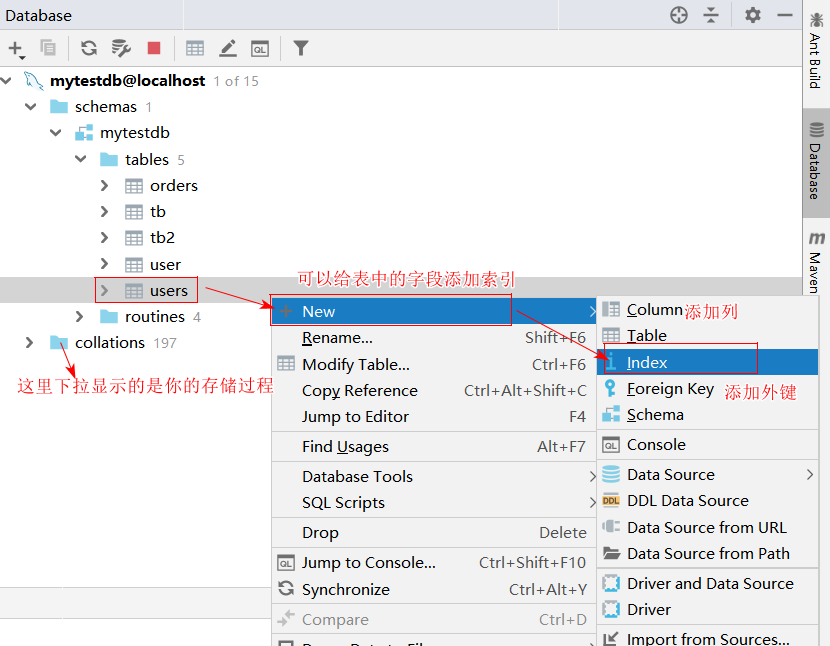
Task: Select DDL Data Source item
Action: coord(708,501)
